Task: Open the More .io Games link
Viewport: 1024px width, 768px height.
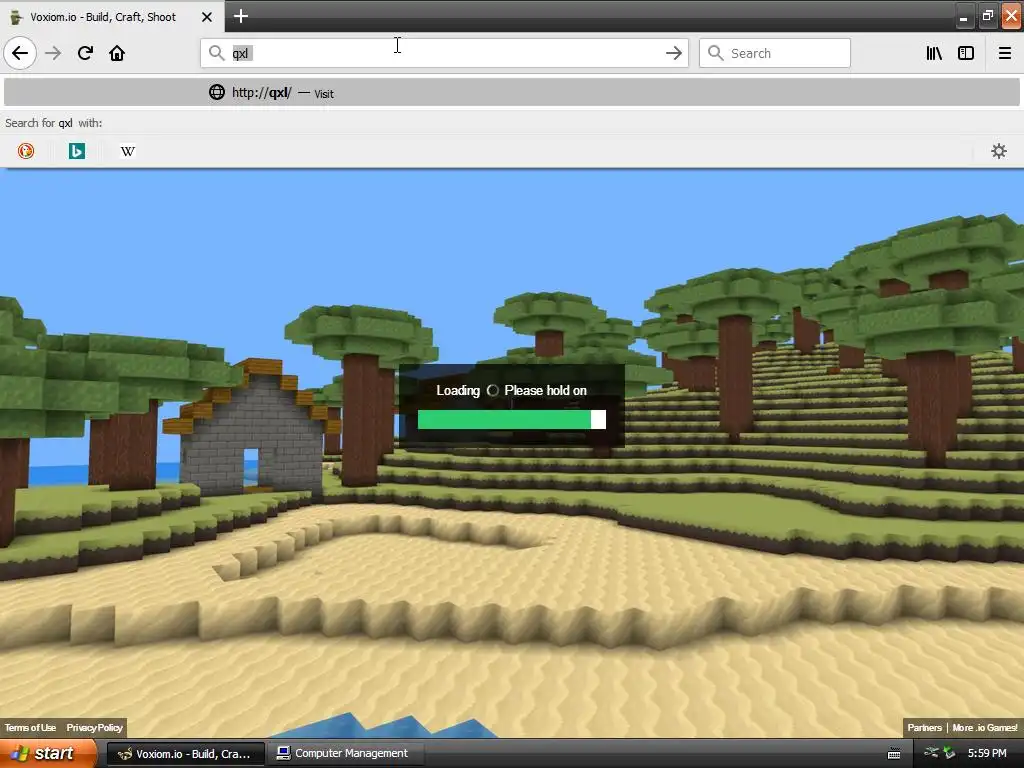Action: (984, 728)
